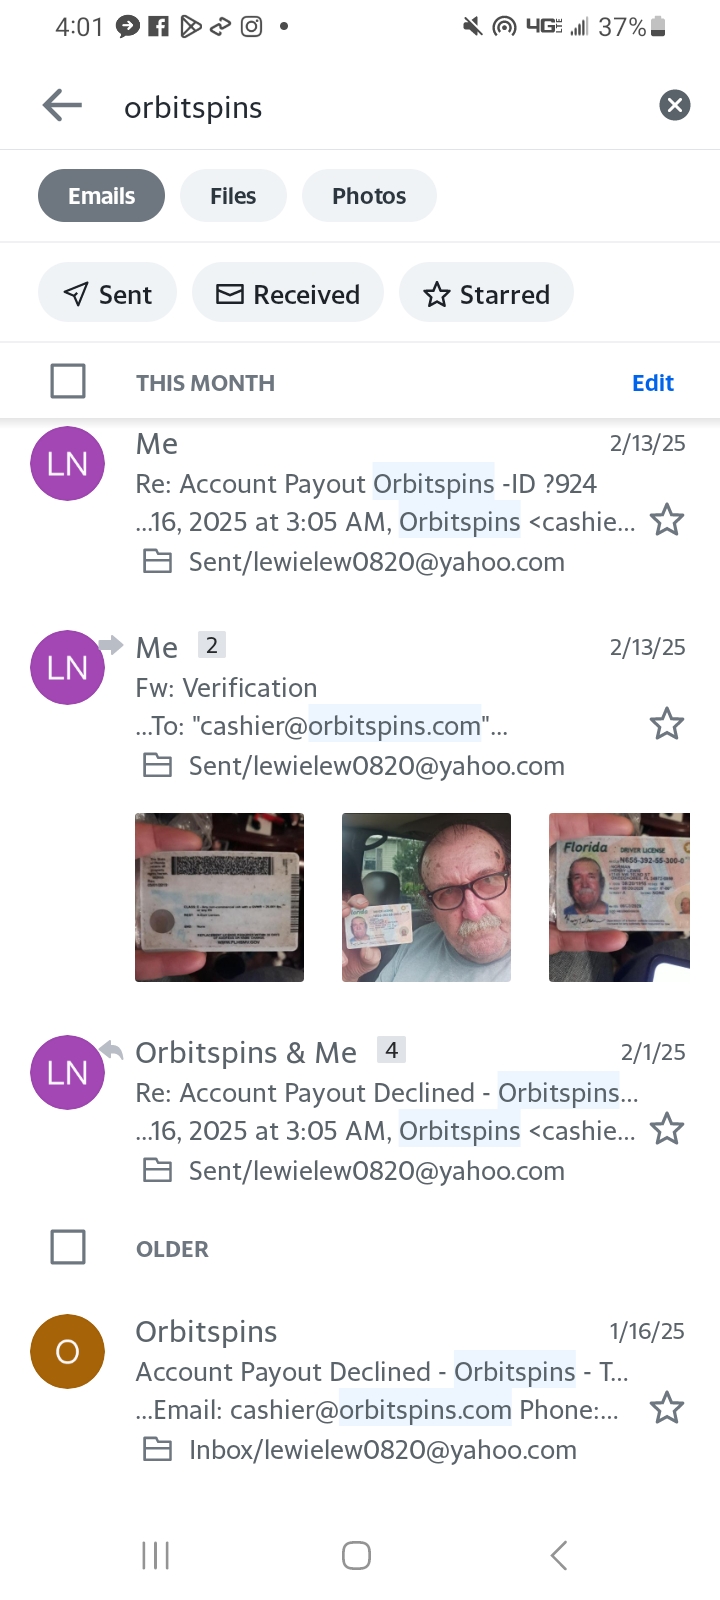
Task: Tap the orbitspins search input field
Action: (380, 107)
